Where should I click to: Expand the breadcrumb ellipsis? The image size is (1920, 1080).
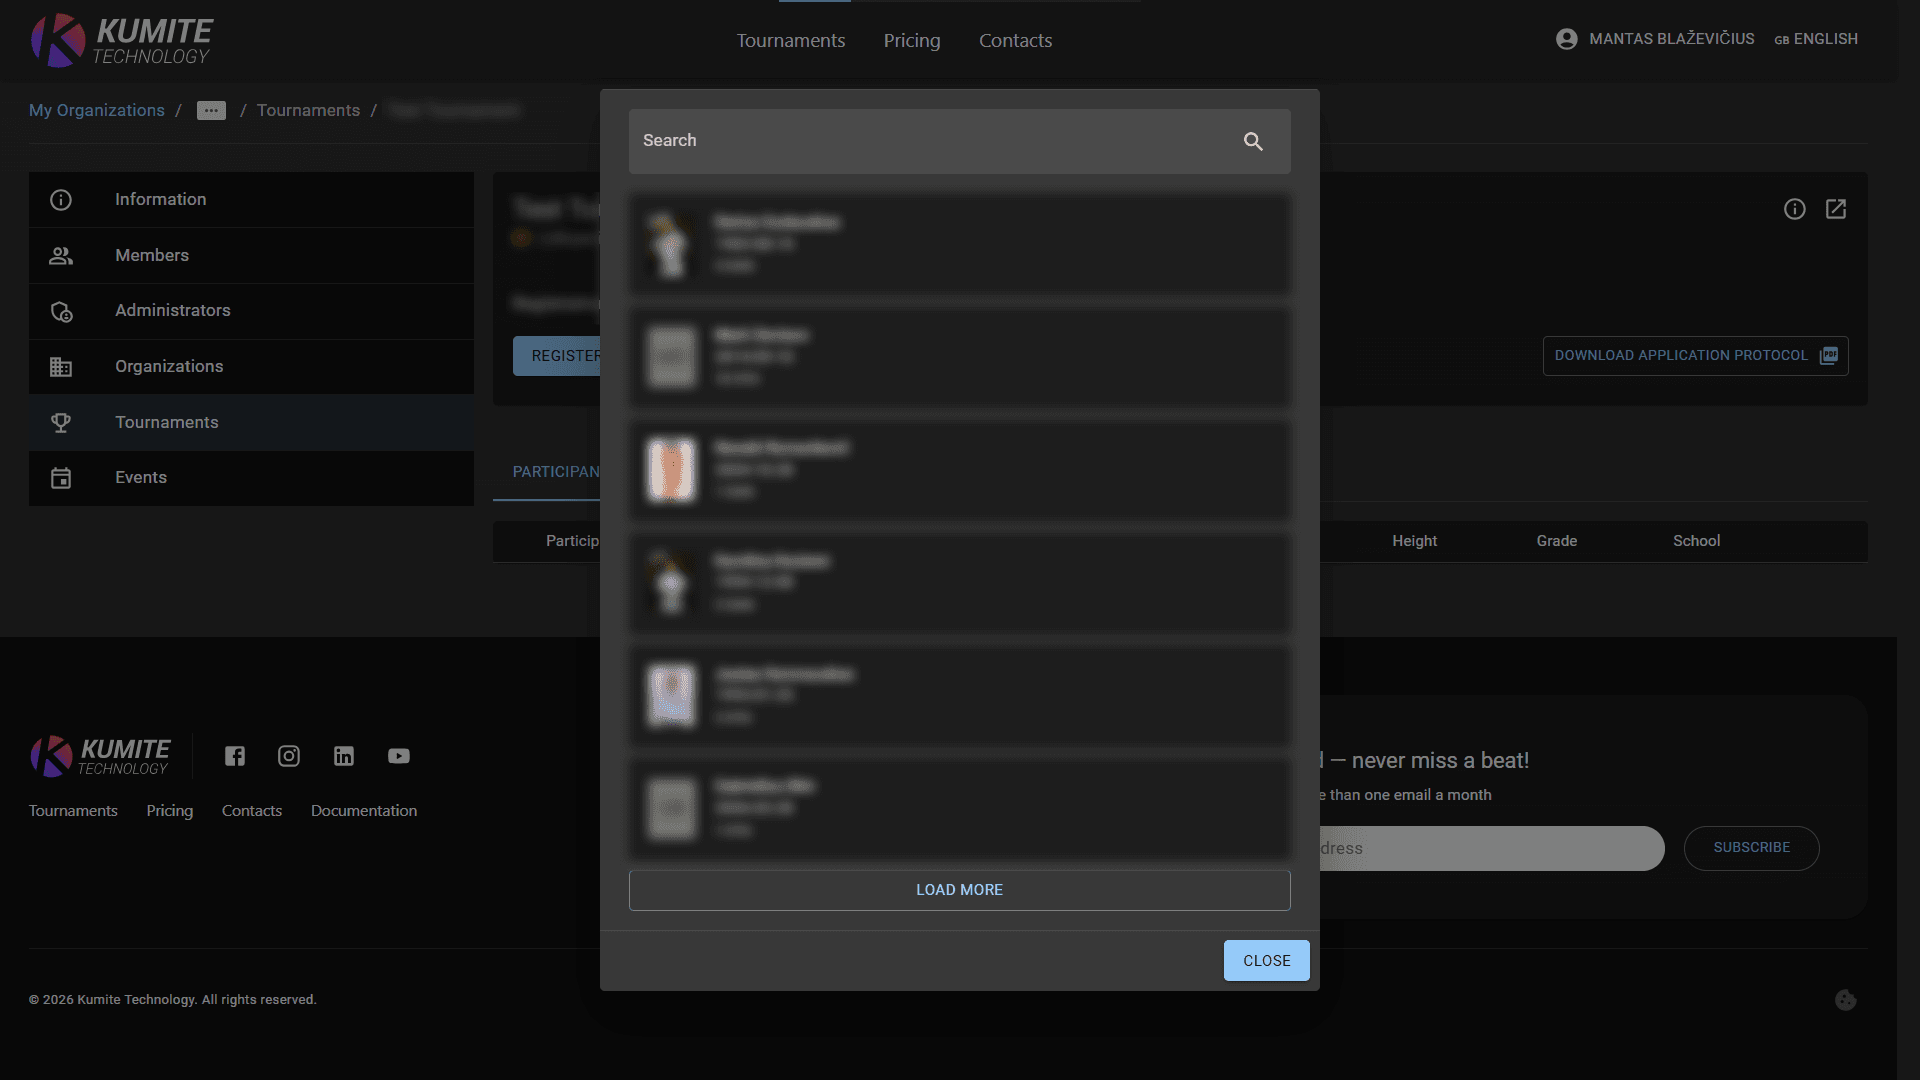[x=211, y=110]
